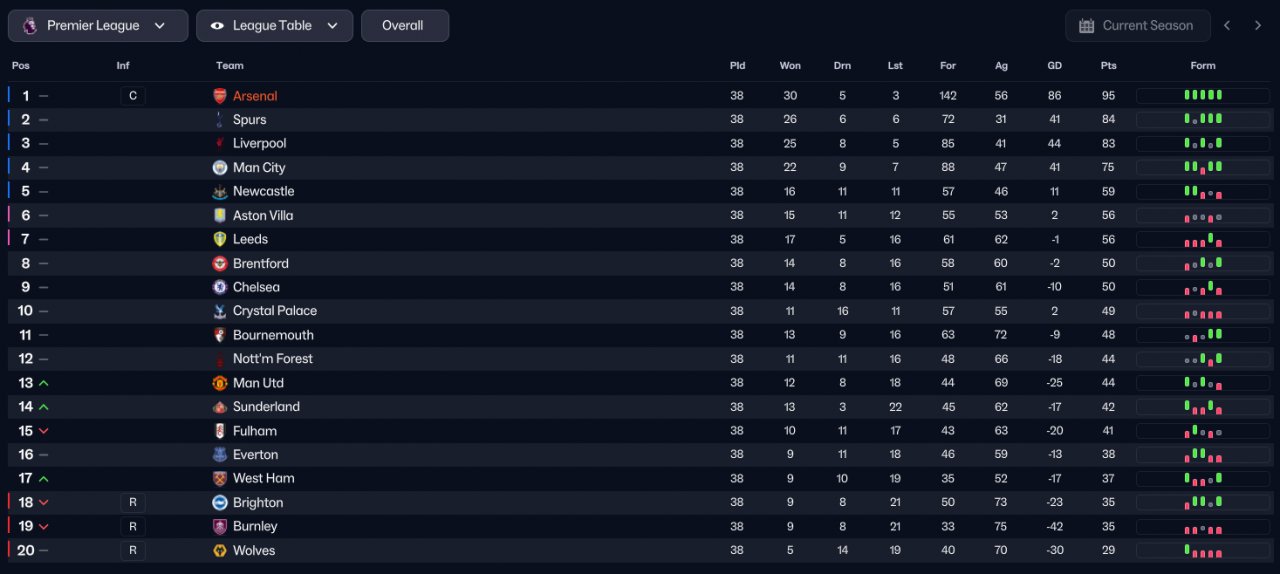Click the Man City club badge
The height and width of the screenshot is (574, 1280).
[220, 168]
